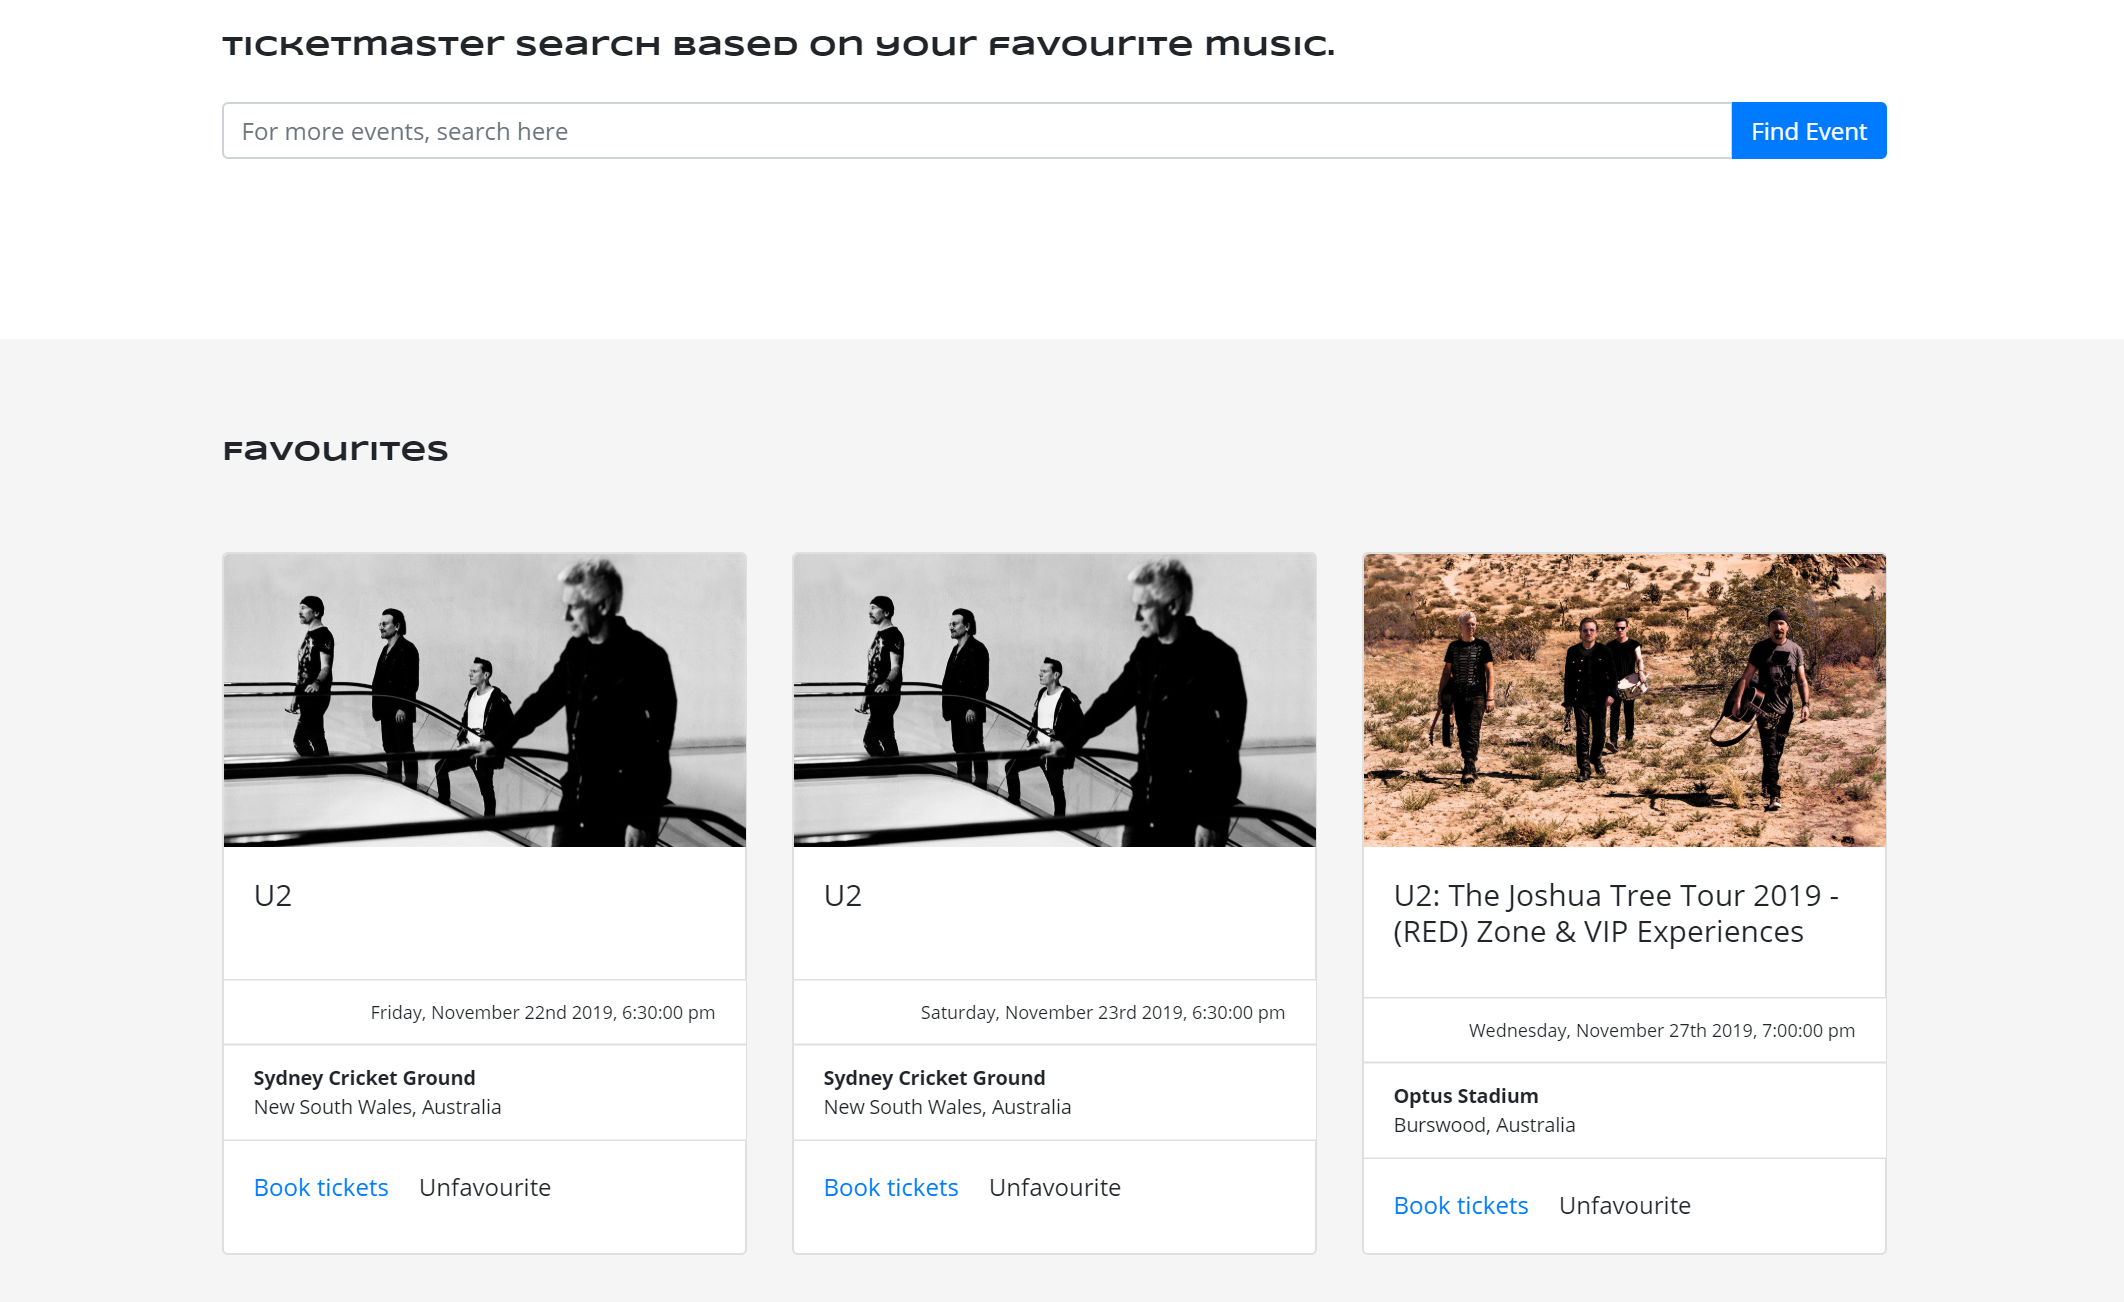This screenshot has height=1302, width=2124.
Task: Open the second U2 escalator band photo
Action: [x=1055, y=700]
